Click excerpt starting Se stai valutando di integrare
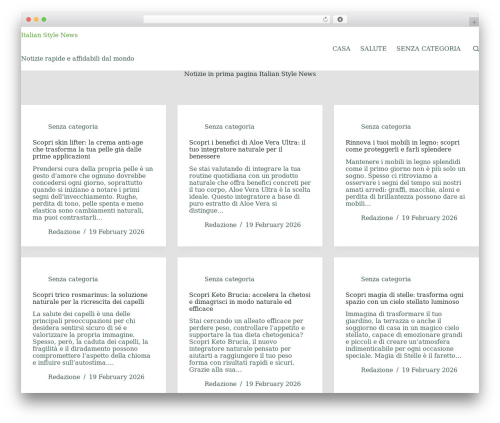 pyautogui.click(x=250, y=190)
